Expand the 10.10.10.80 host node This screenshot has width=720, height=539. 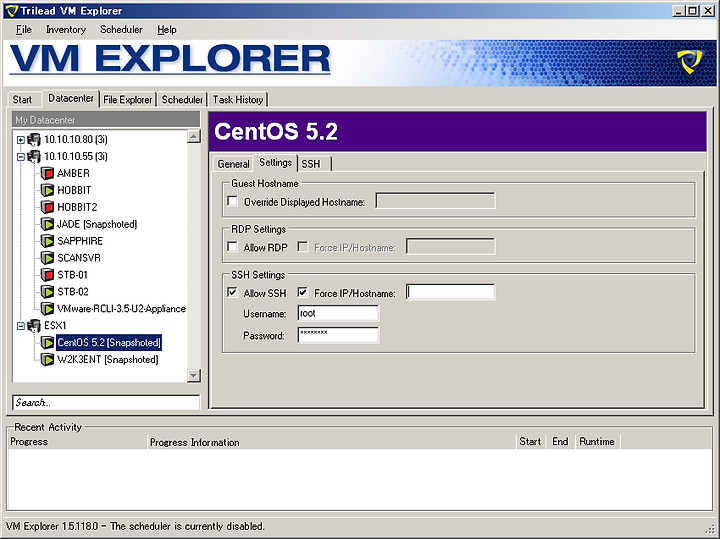(x=21, y=140)
